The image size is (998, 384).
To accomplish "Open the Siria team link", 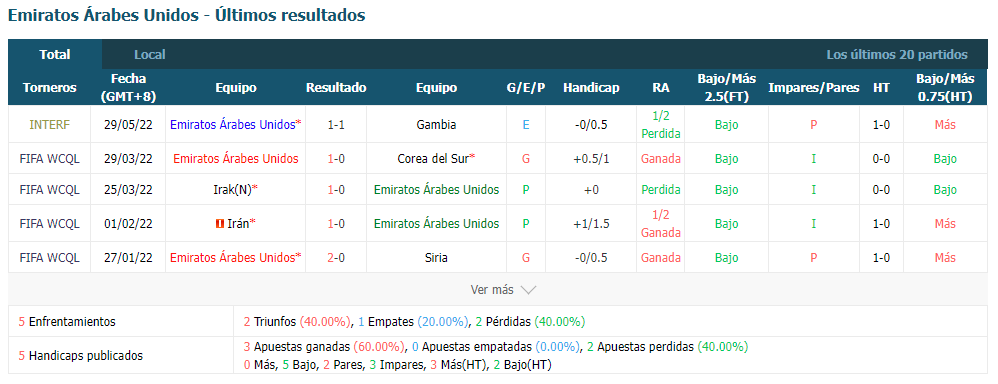I will tap(437, 258).
